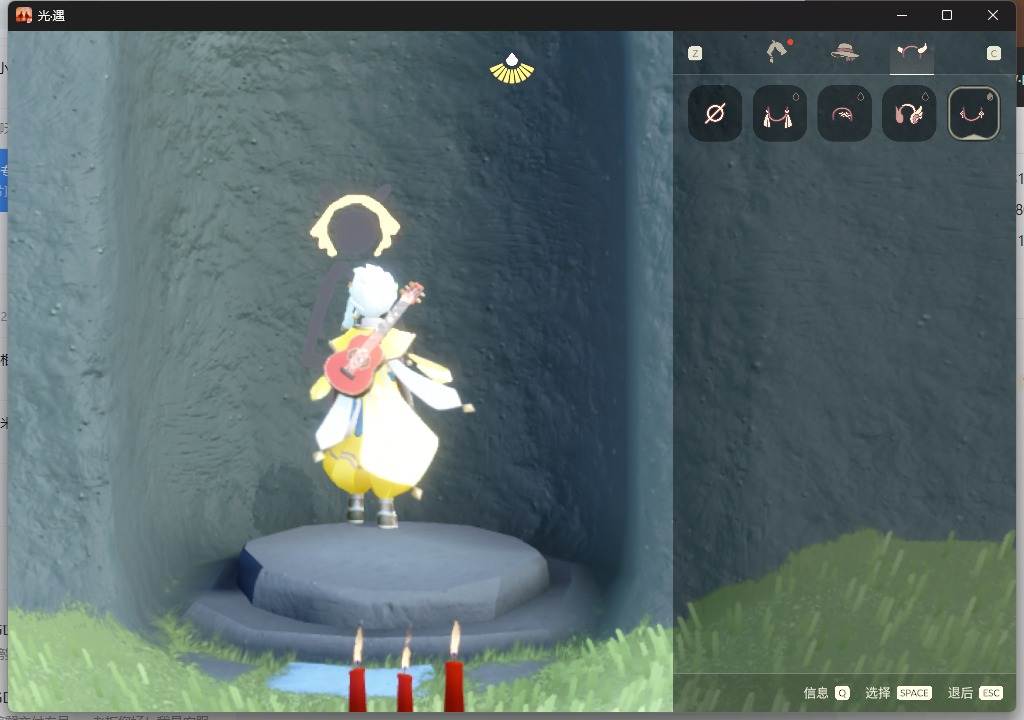Switch to the hair style tab
The width and height of the screenshot is (1024, 720).
(x=778, y=51)
